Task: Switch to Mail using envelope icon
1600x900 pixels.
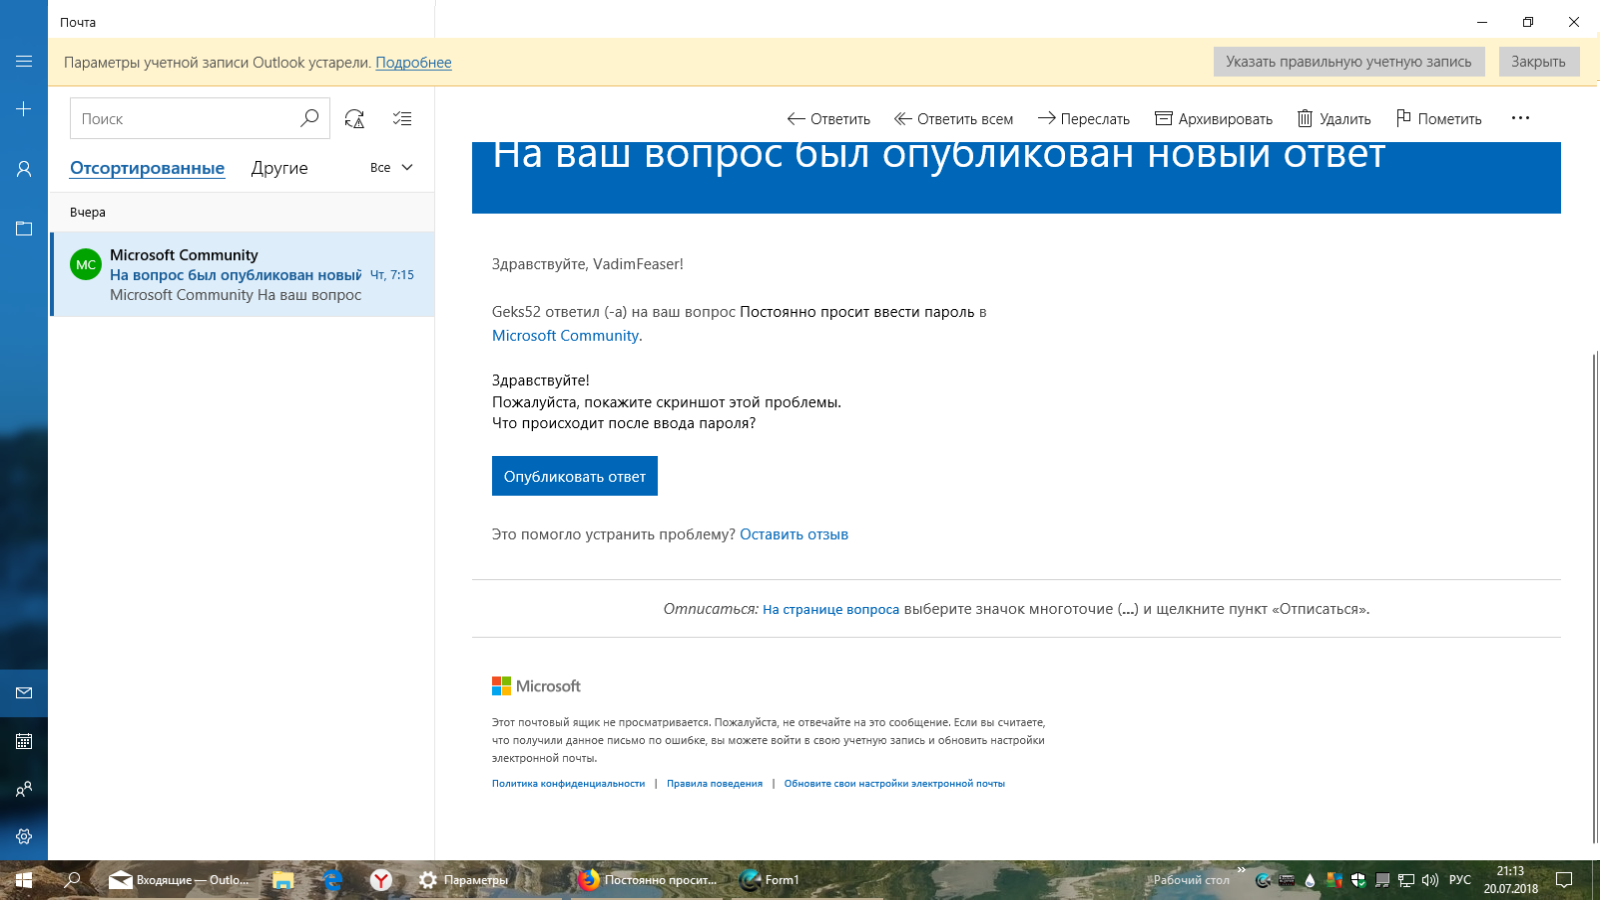Action: tap(24, 693)
